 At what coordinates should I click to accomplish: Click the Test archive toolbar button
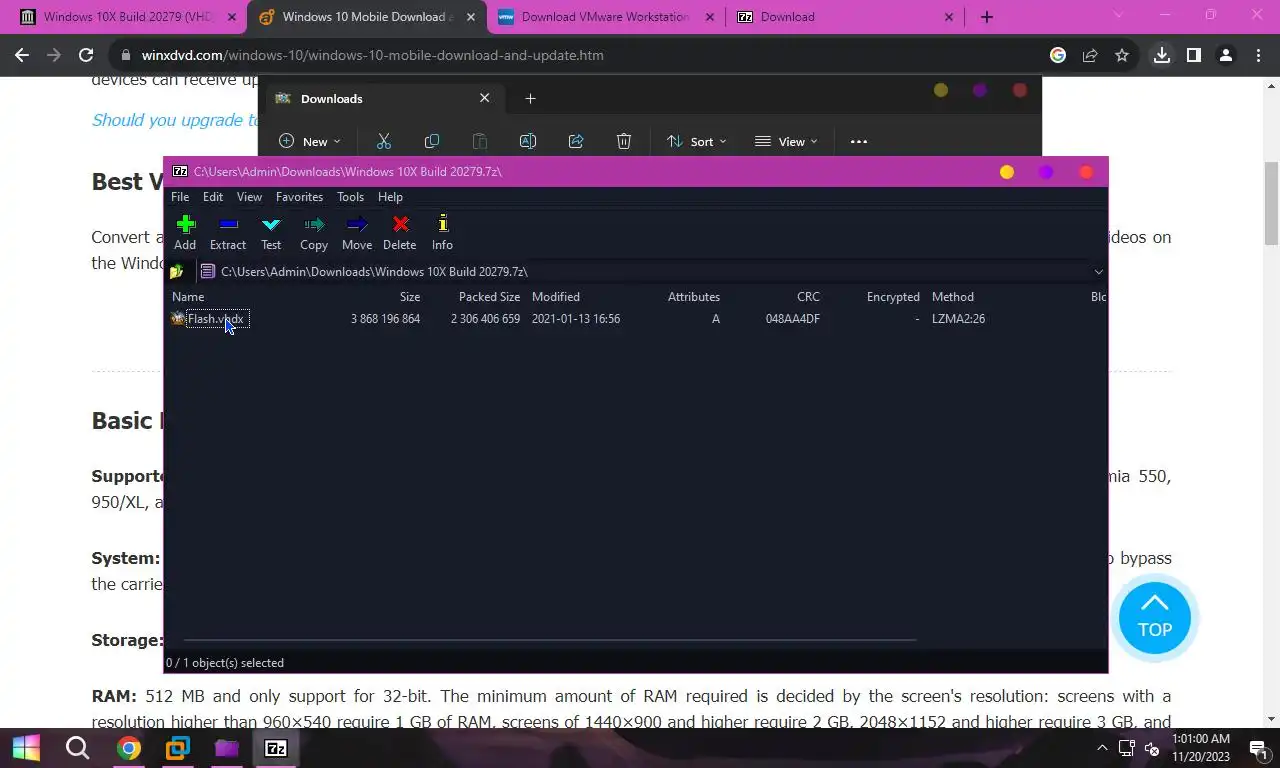coord(271,233)
